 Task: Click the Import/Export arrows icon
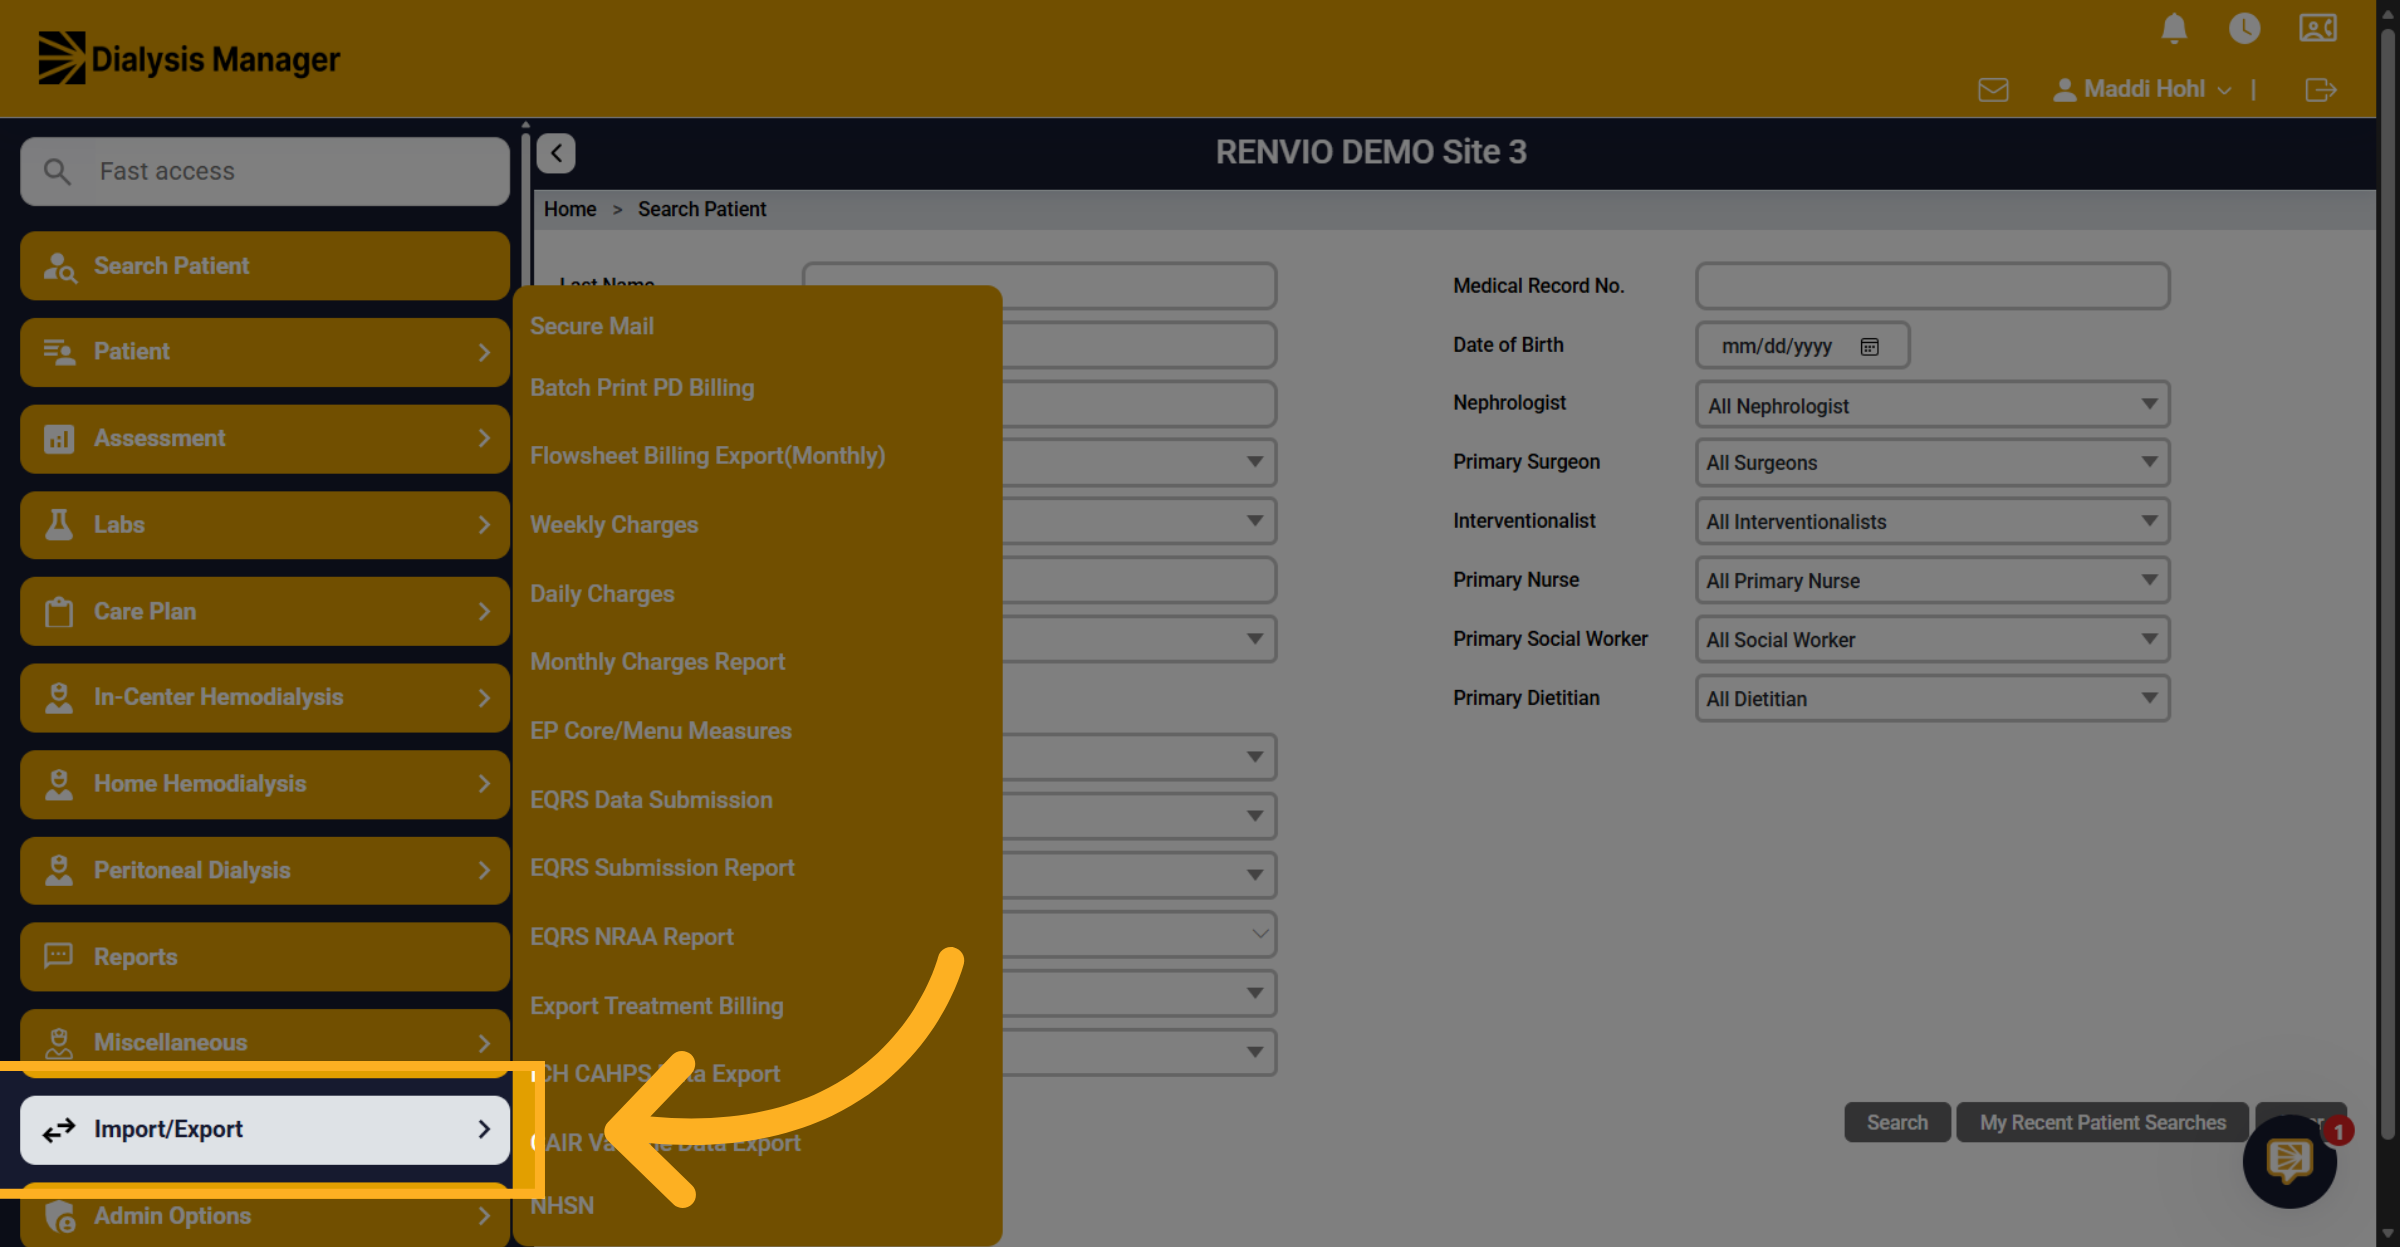[x=59, y=1129]
